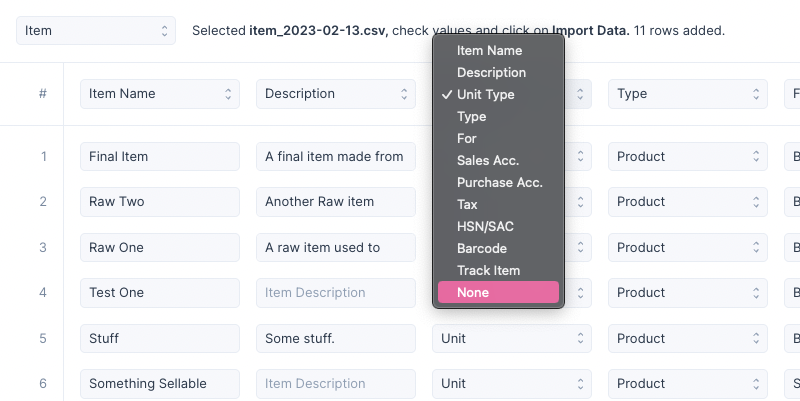Open the Type column header dropdown
800x401 pixels.
click(688, 94)
